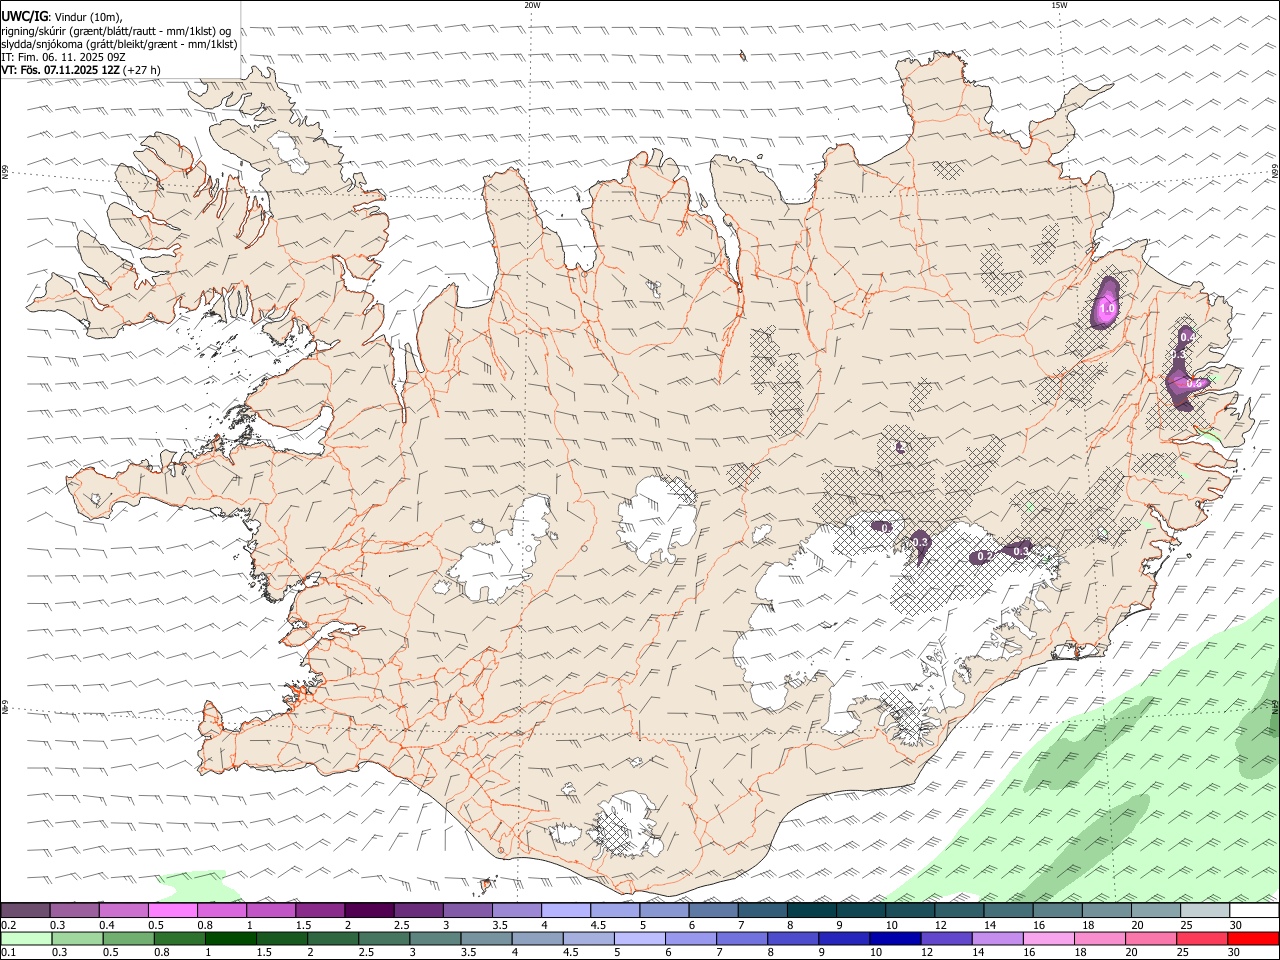This screenshot has width=1280, height=960.
Task: Pick the darkest green swatch at 1 in rain scale
Action: coord(230,939)
